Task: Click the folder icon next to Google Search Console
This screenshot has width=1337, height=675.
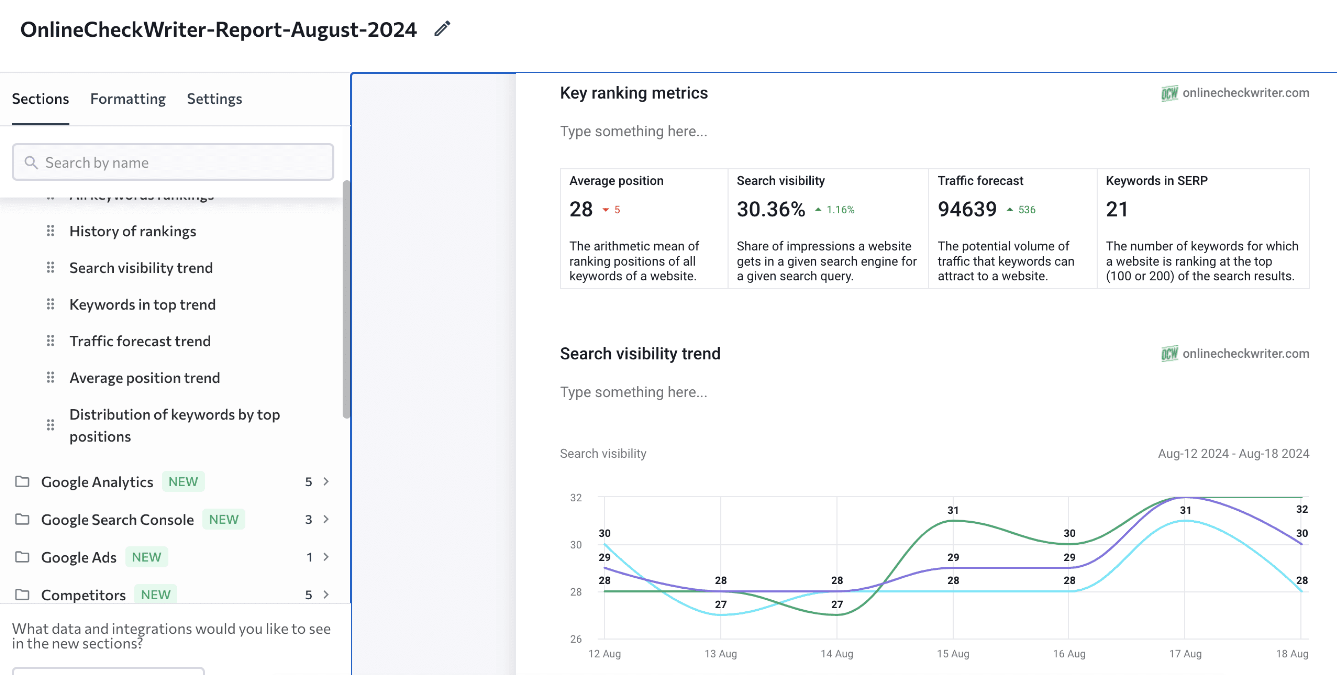Action: 21,519
